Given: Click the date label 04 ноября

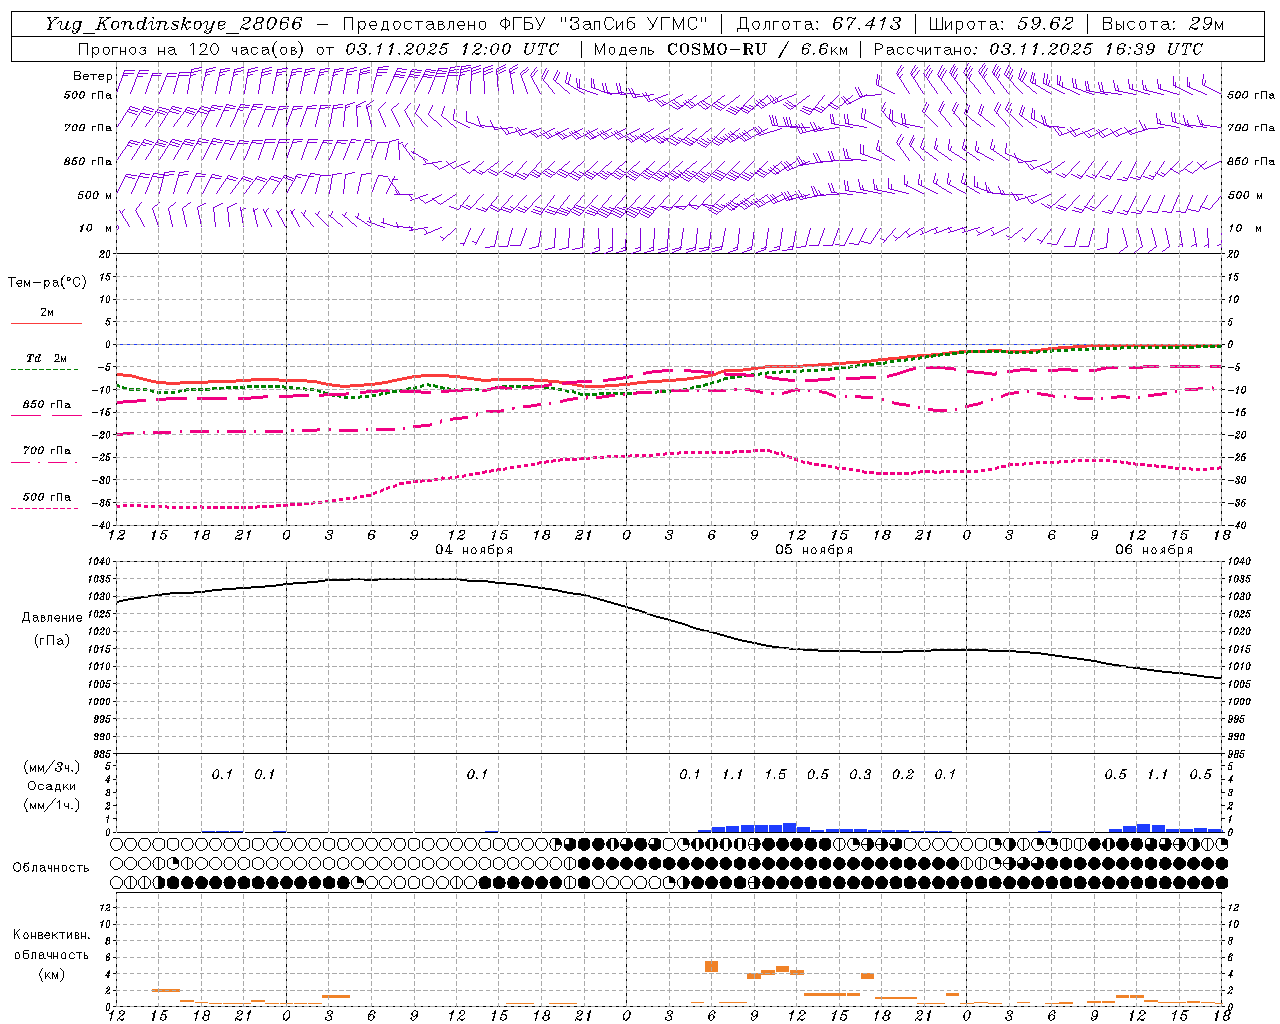Looking at the screenshot, I should point(474,550).
